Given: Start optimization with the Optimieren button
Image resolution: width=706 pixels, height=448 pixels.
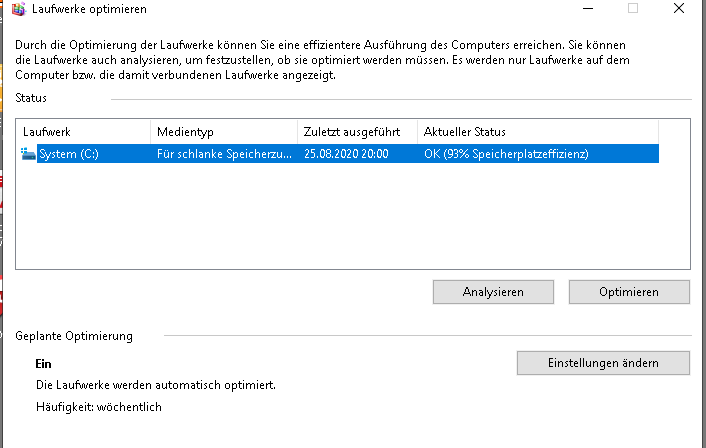Looking at the screenshot, I should click(x=629, y=292).
